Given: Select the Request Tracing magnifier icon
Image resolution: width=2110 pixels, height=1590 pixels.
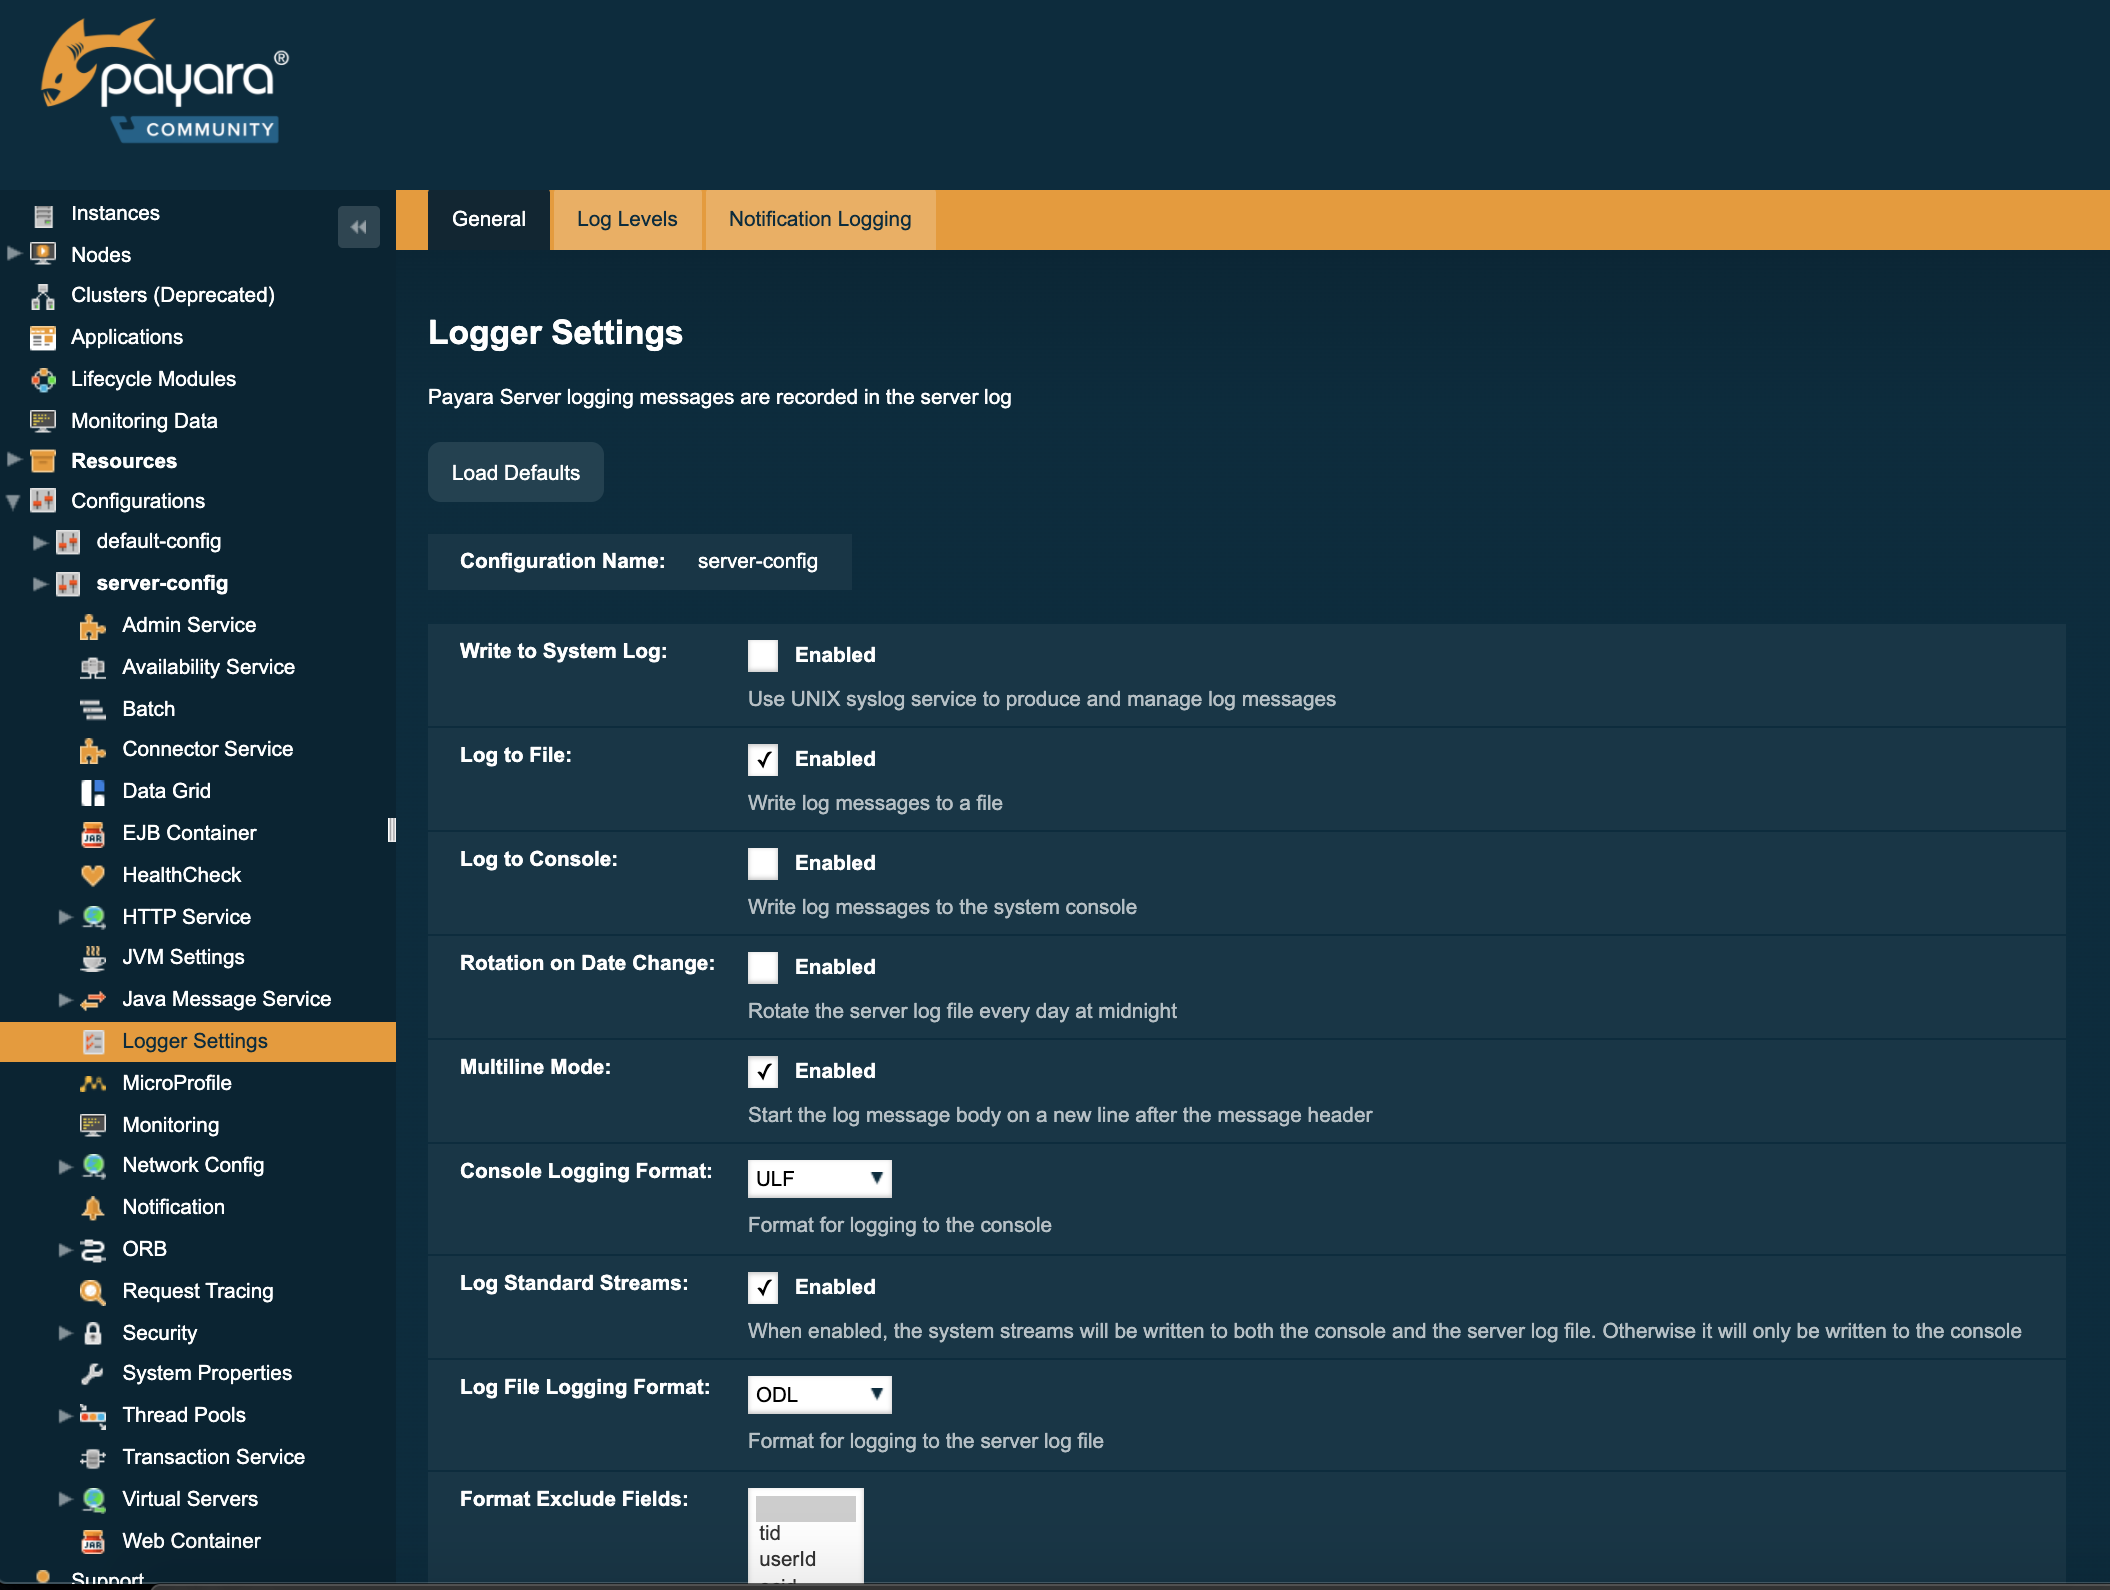Looking at the screenshot, I should (x=93, y=1291).
